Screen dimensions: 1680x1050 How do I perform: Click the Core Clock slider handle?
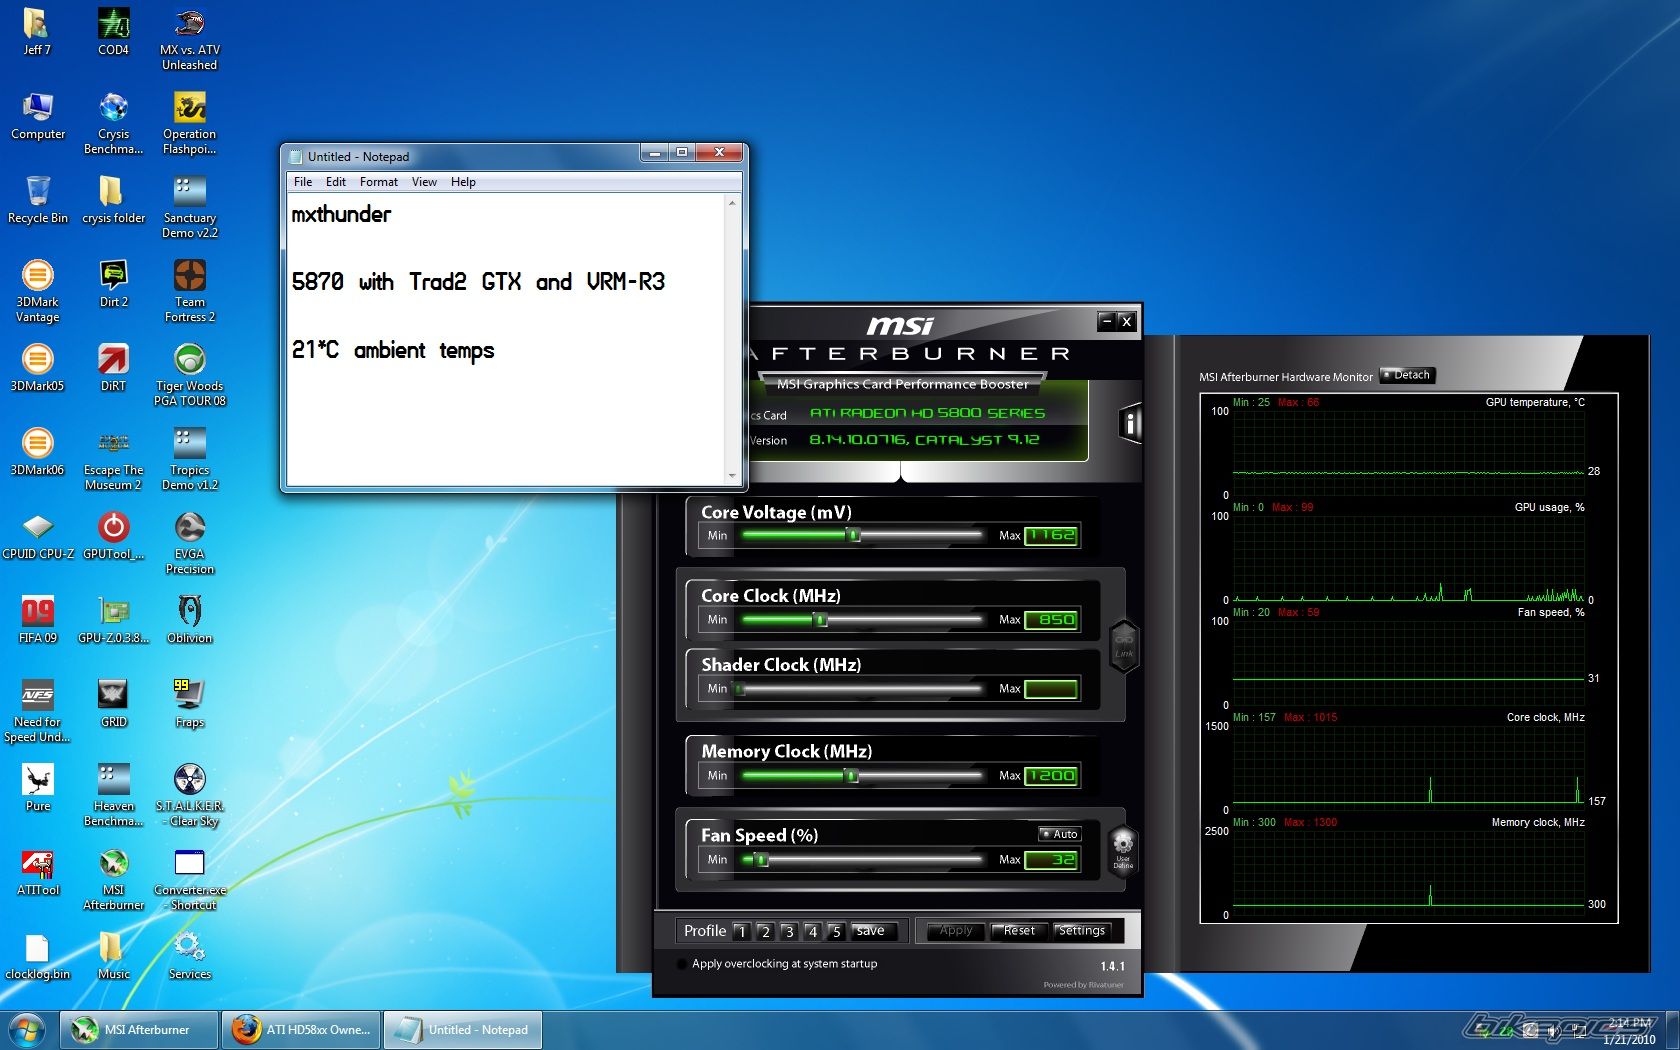[x=821, y=620]
